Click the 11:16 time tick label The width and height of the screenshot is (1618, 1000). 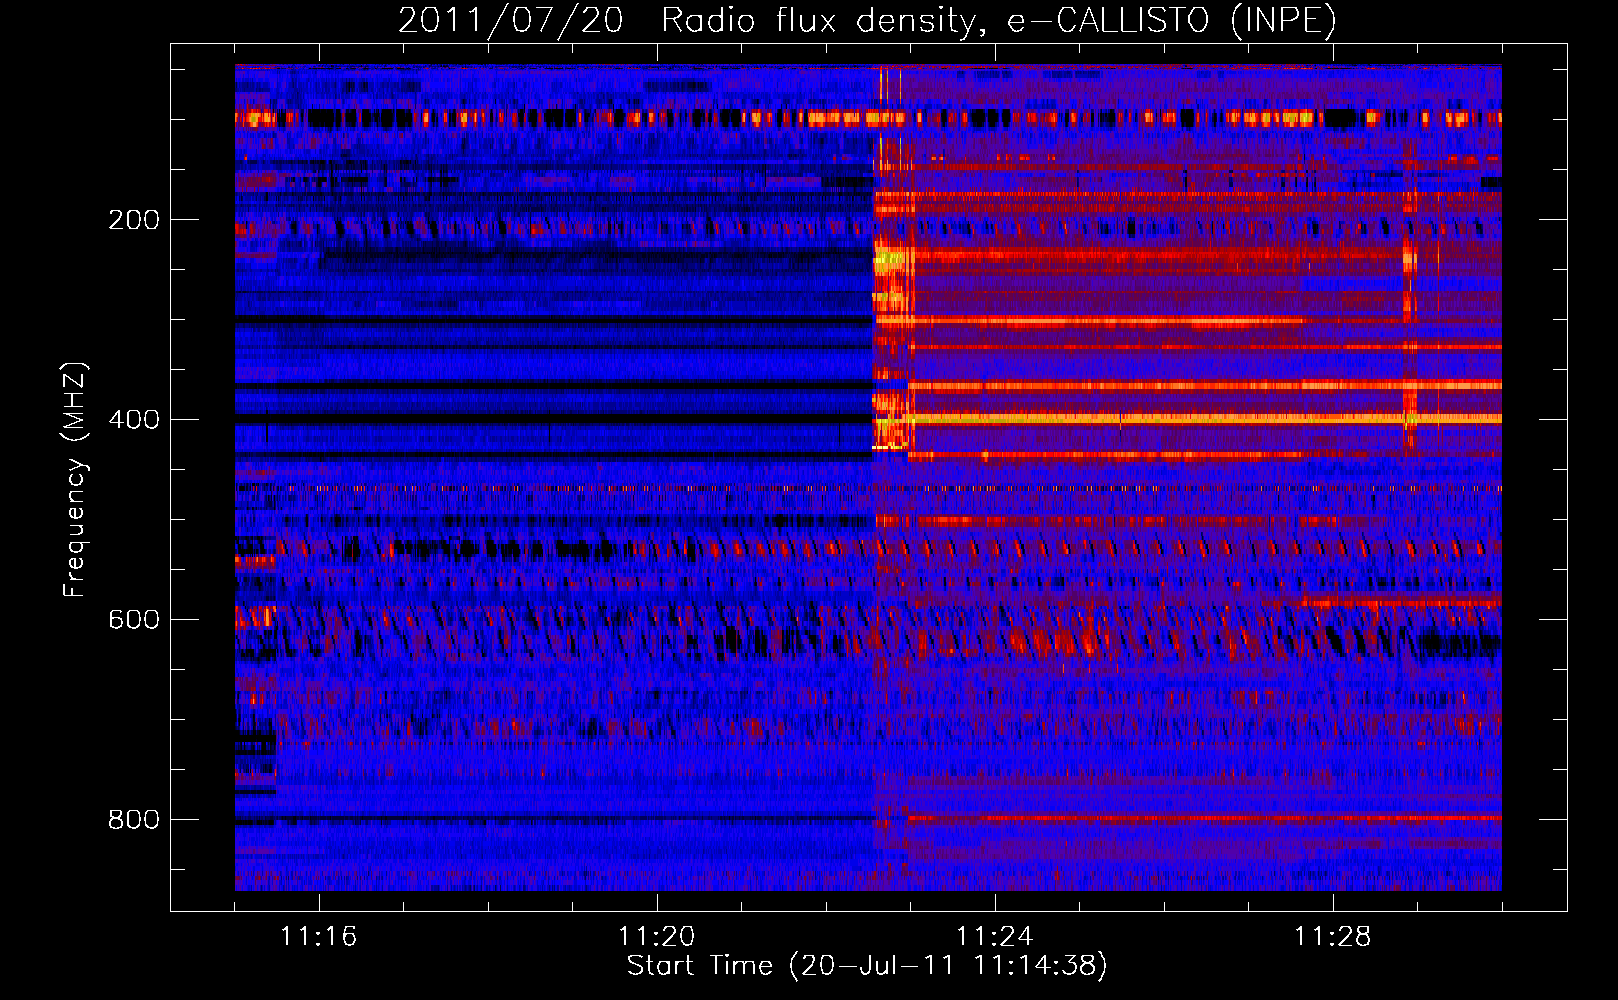pos(319,936)
